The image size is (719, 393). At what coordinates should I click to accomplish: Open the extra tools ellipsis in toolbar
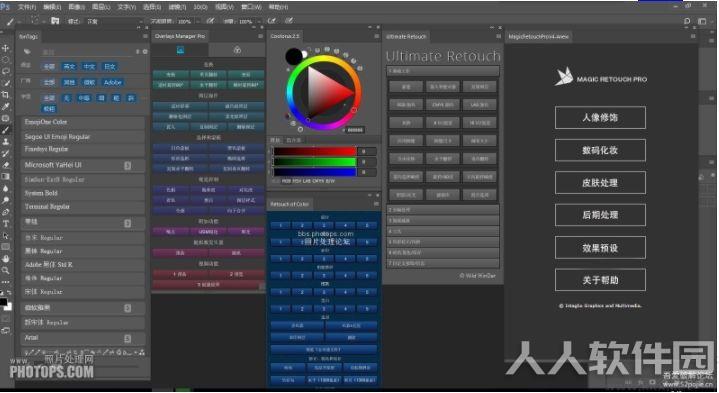(6, 282)
